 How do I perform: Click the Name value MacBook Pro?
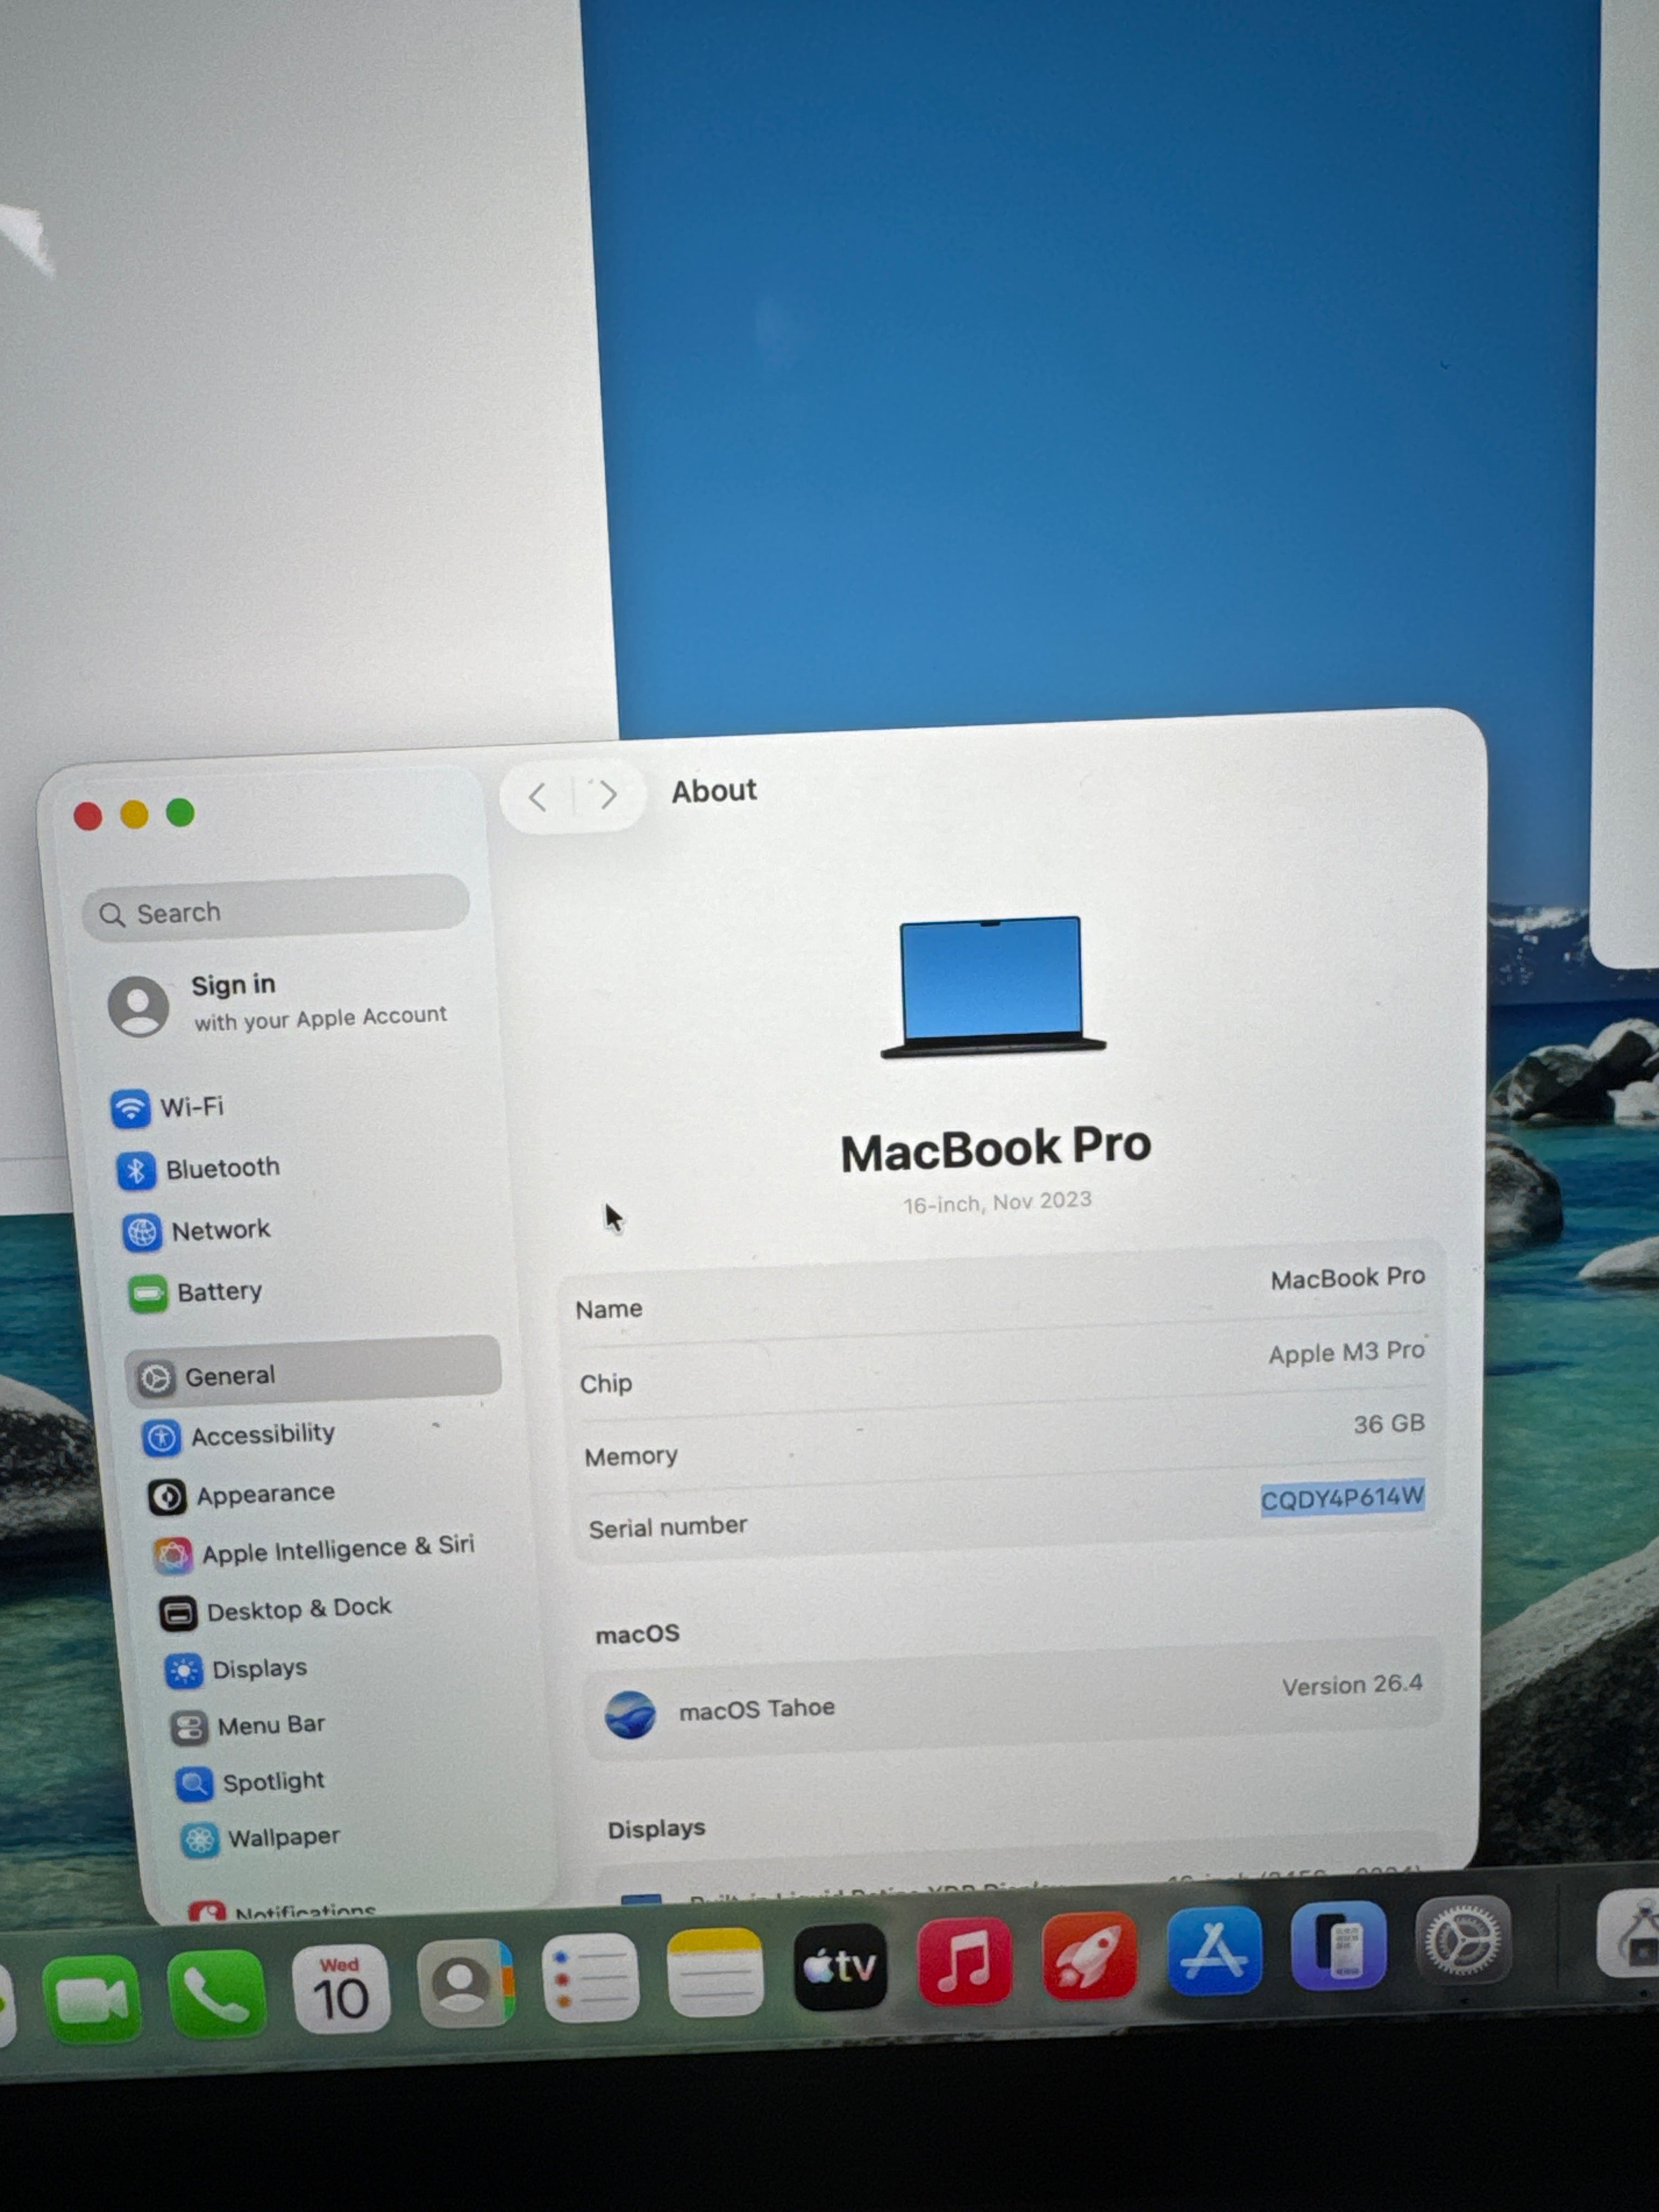point(1347,1277)
